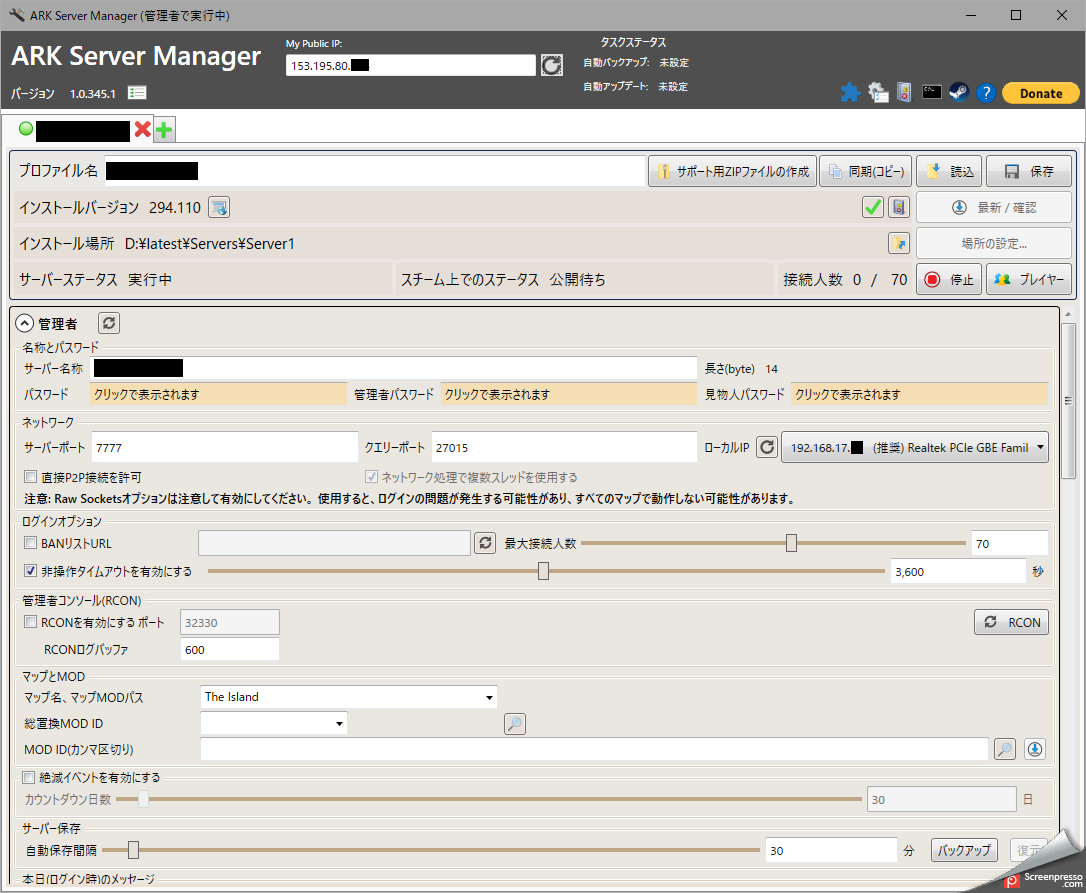Stop the server with 停止 button
Screen dimensions: 1086x893
949,279
